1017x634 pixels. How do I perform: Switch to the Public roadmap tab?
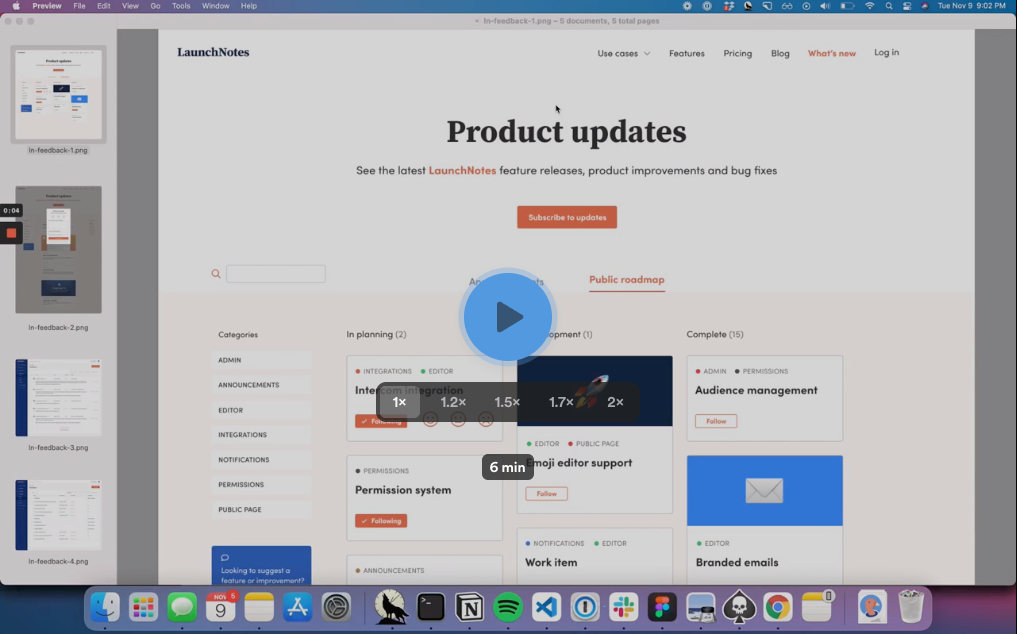click(x=627, y=280)
